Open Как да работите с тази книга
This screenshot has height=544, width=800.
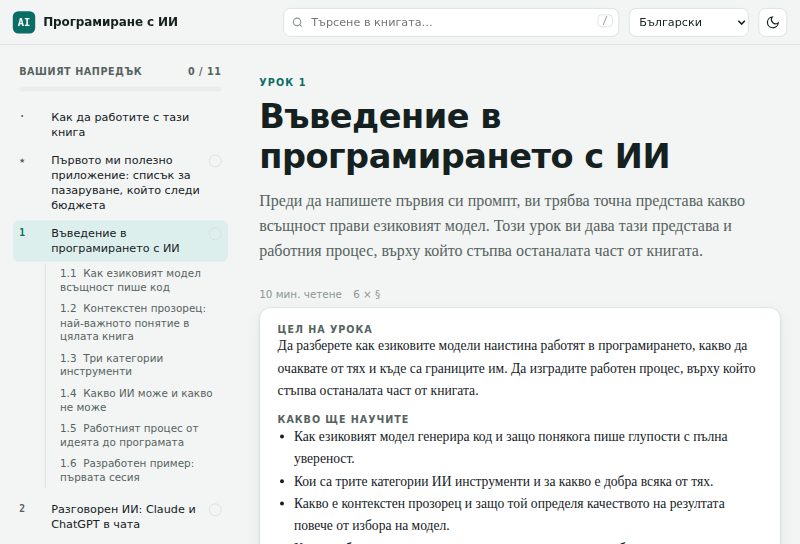pos(120,125)
